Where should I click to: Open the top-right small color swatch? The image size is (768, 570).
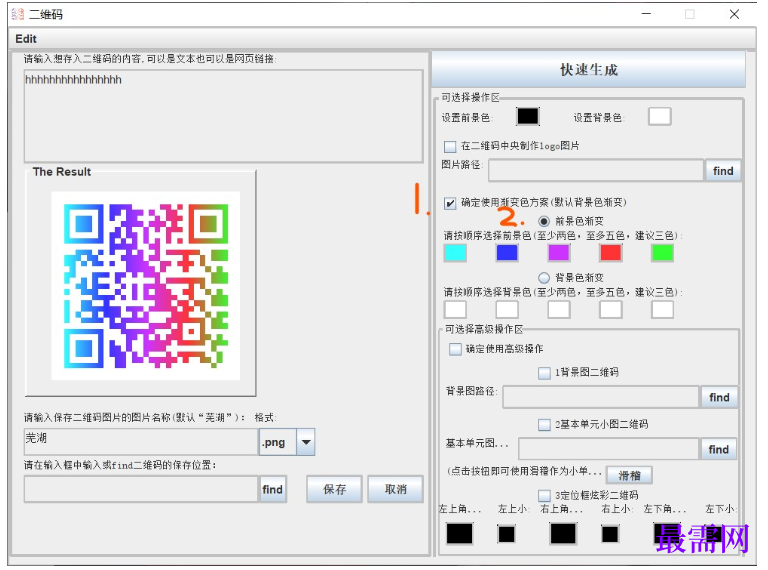(610, 534)
